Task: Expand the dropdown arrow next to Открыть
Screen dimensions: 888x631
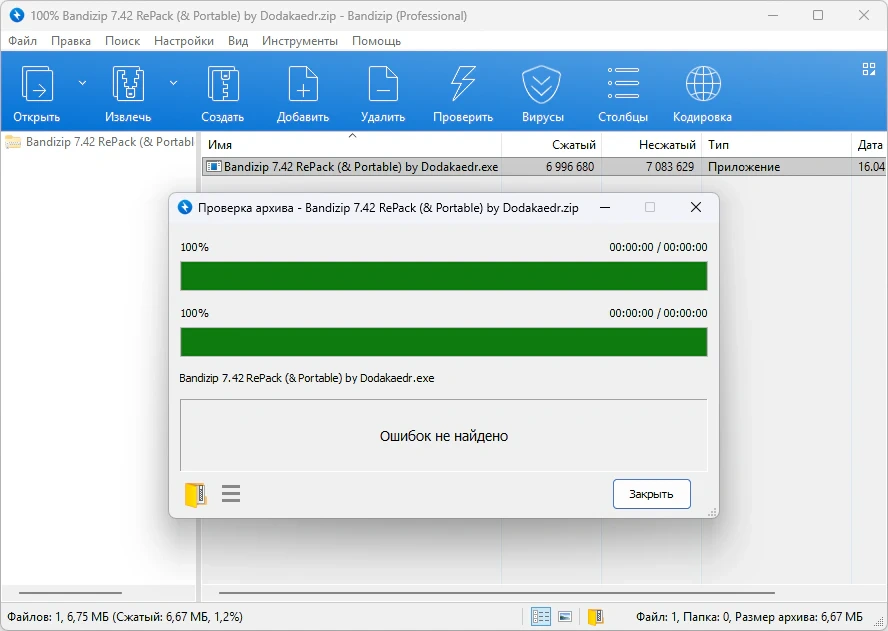Action: click(x=82, y=83)
